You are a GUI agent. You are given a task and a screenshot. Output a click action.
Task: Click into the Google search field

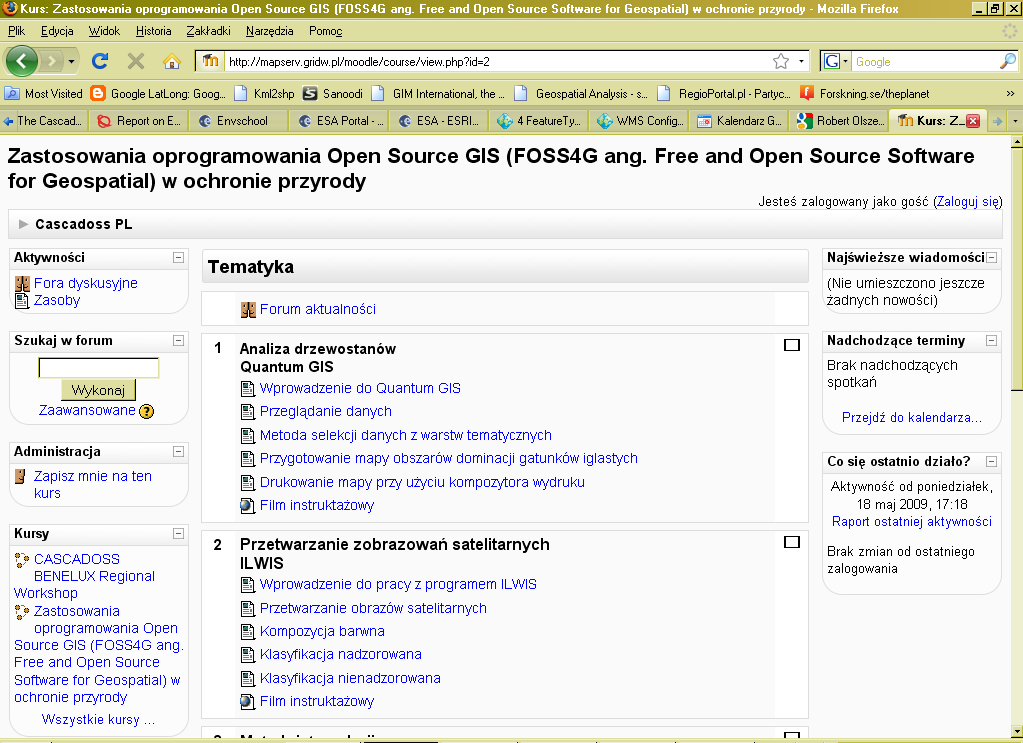pos(925,61)
